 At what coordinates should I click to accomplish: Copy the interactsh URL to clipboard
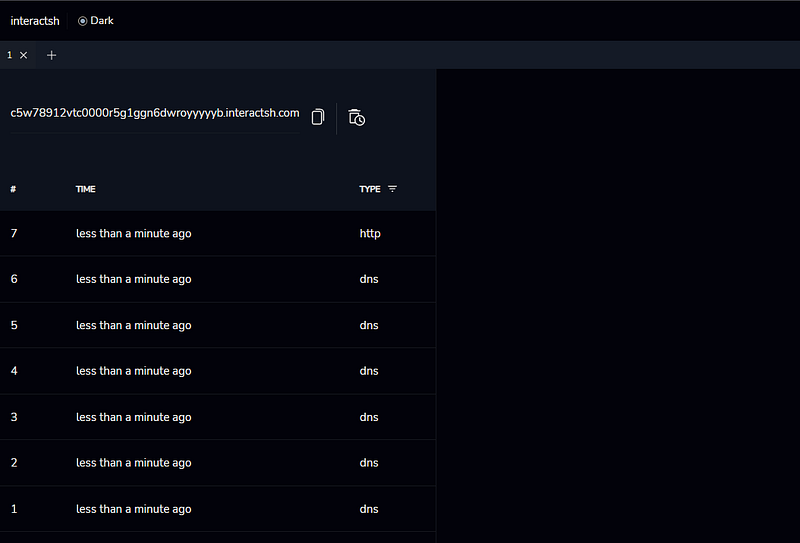pyautogui.click(x=318, y=117)
